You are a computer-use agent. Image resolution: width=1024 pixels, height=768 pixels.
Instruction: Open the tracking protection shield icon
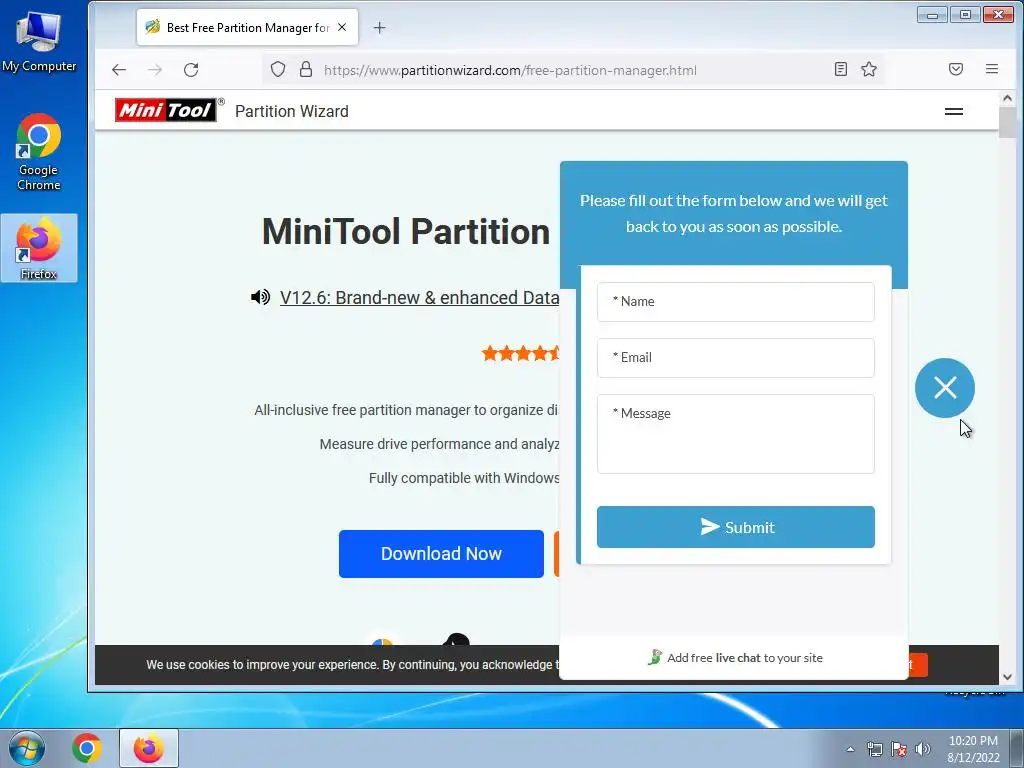click(x=278, y=70)
